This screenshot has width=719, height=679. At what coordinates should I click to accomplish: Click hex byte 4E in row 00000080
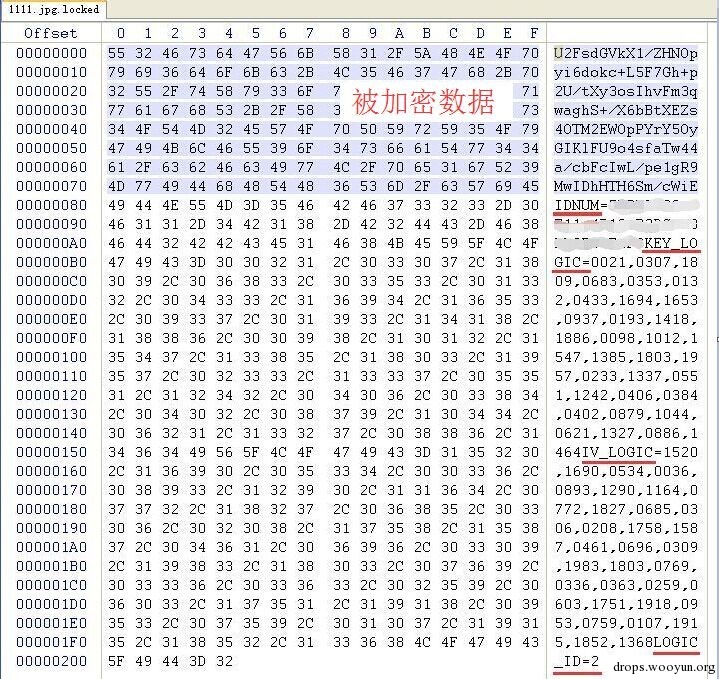pyautogui.click(x=170, y=205)
